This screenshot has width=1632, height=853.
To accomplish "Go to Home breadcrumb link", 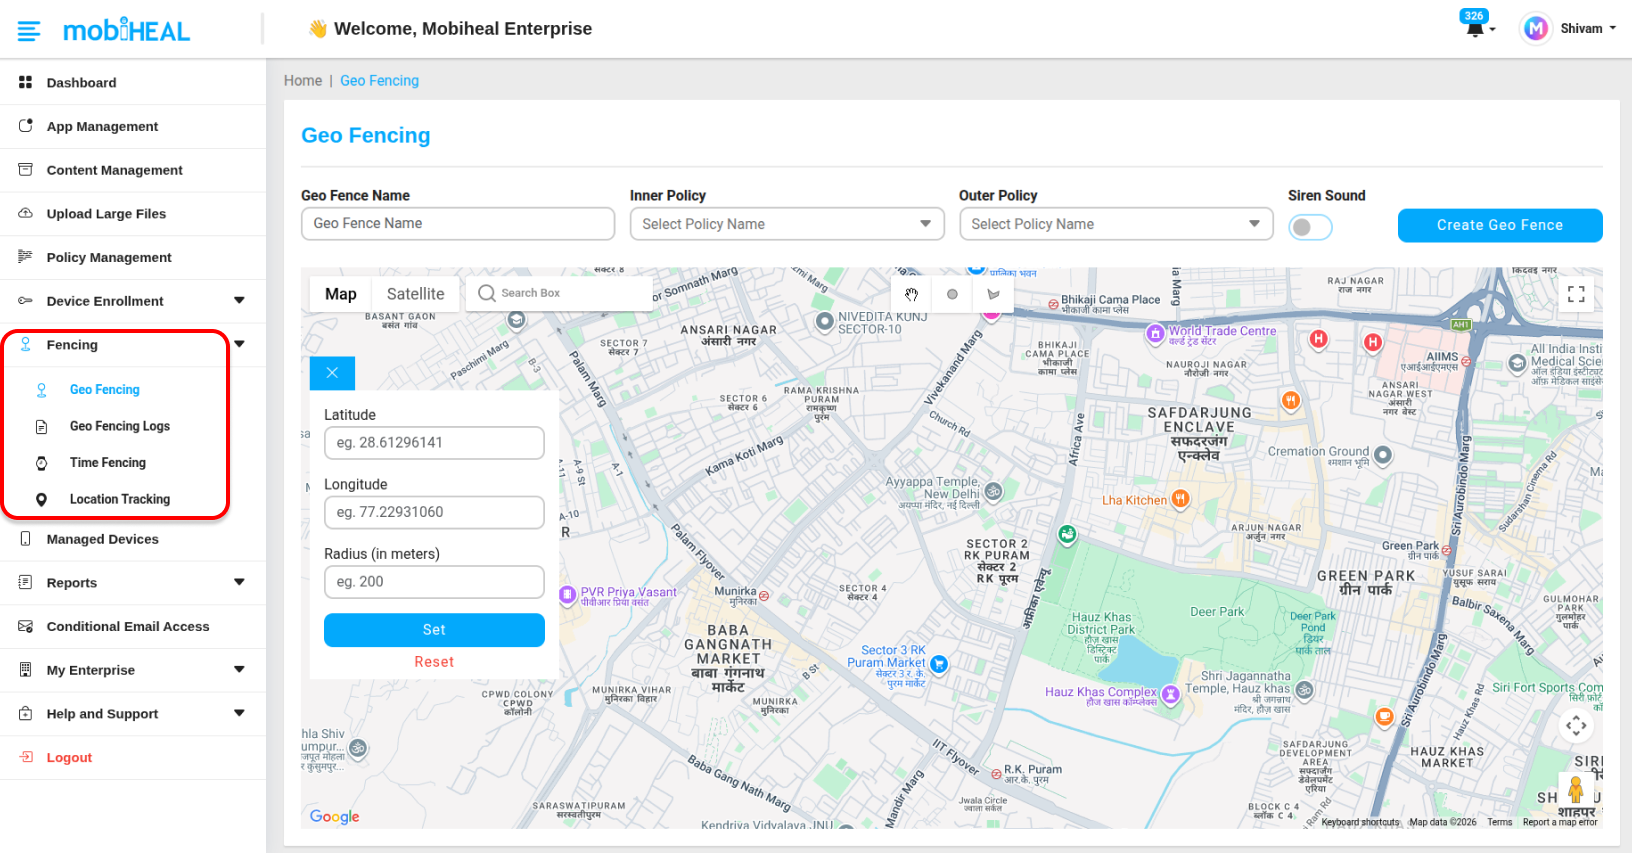I will pyautogui.click(x=303, y=81).
